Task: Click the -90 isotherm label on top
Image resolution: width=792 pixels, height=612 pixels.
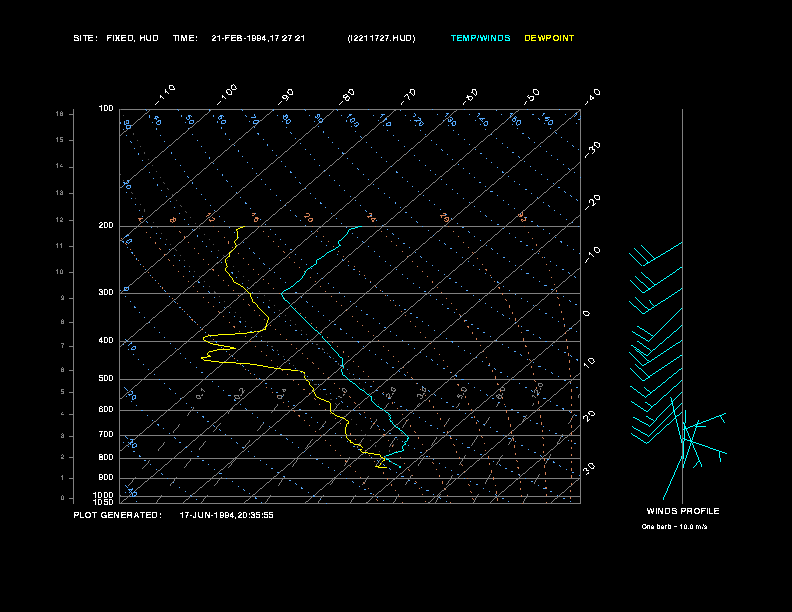Action: 286,97
